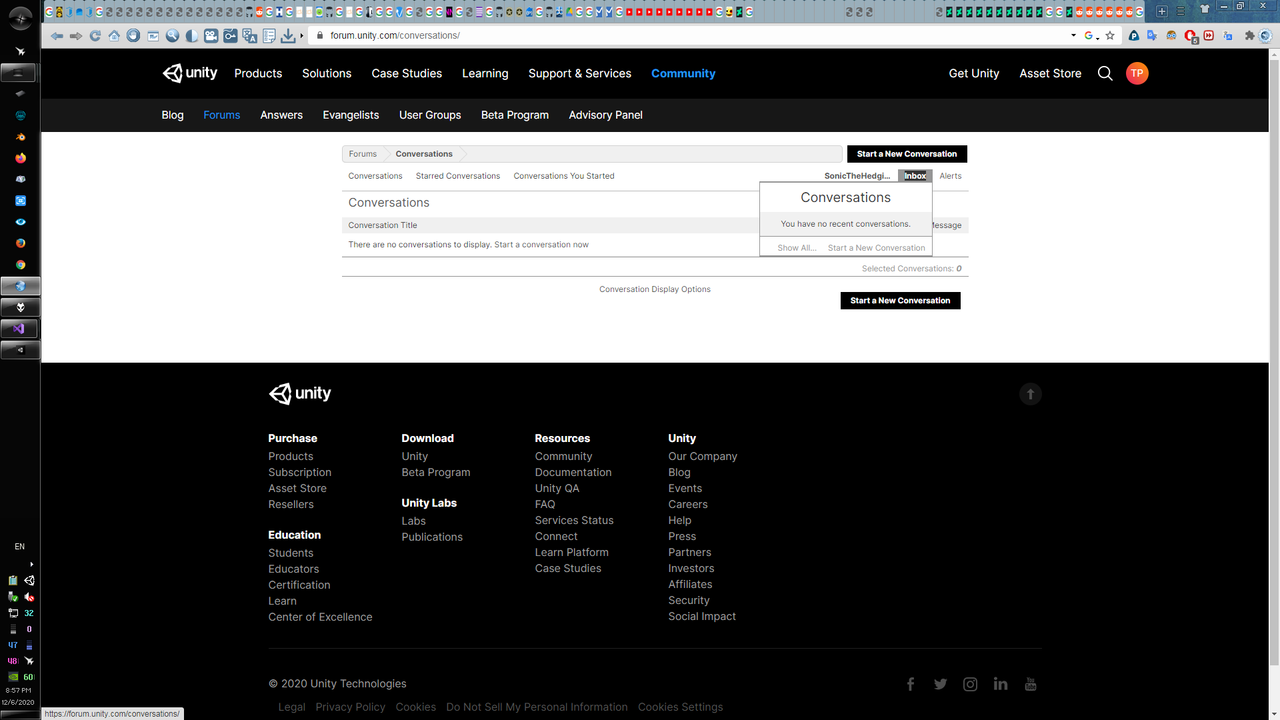Viewport: 1280px width, 720px height.
Task: Click the browser downloads arrow icon
Action: coord(288,35)
